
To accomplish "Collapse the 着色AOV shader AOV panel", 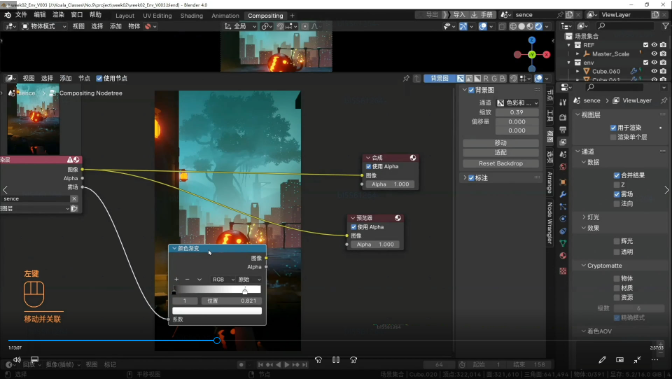I will (x=583, y=331).
